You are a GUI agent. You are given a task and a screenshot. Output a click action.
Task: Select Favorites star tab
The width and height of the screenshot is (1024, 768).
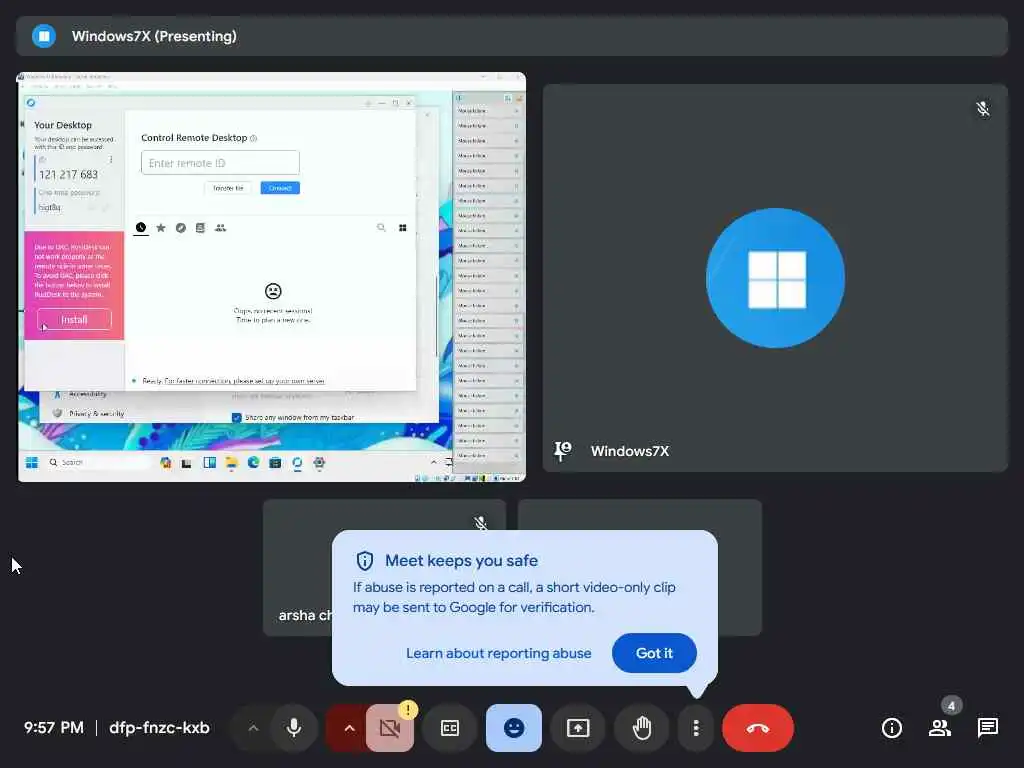[161, 227]
